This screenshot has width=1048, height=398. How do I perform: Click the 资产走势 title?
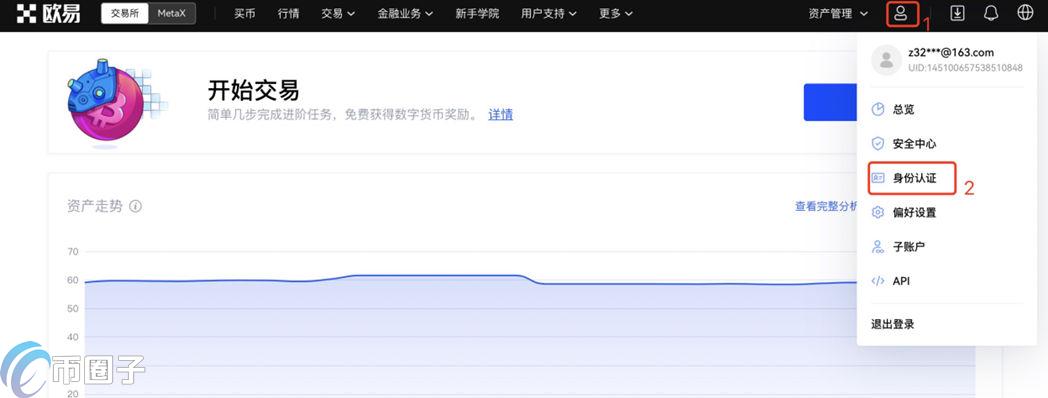pos(95,206)
